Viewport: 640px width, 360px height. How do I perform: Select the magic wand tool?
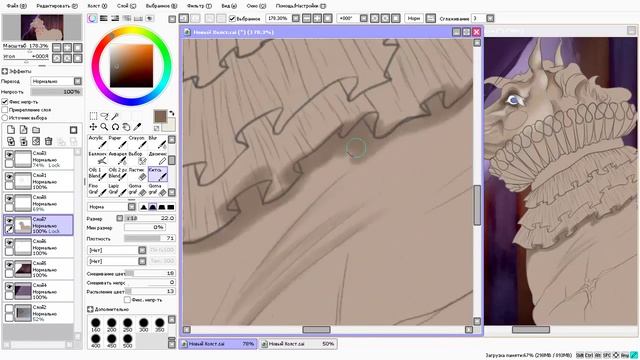pos(115,116)
